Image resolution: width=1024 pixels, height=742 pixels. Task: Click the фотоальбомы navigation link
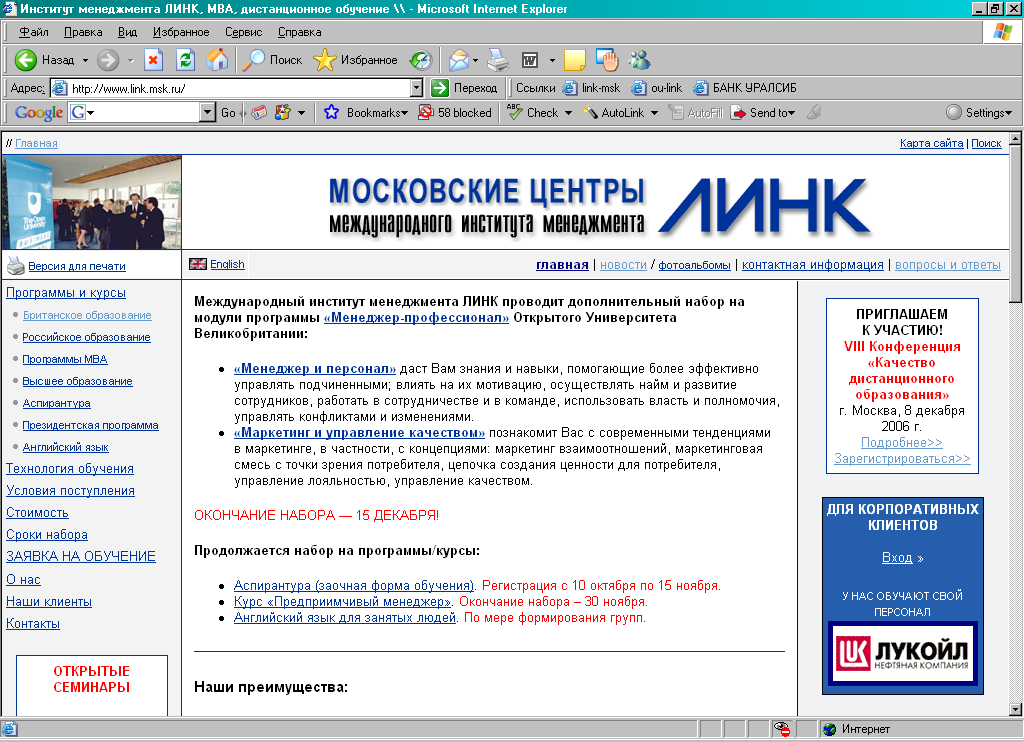pos(694,265)
